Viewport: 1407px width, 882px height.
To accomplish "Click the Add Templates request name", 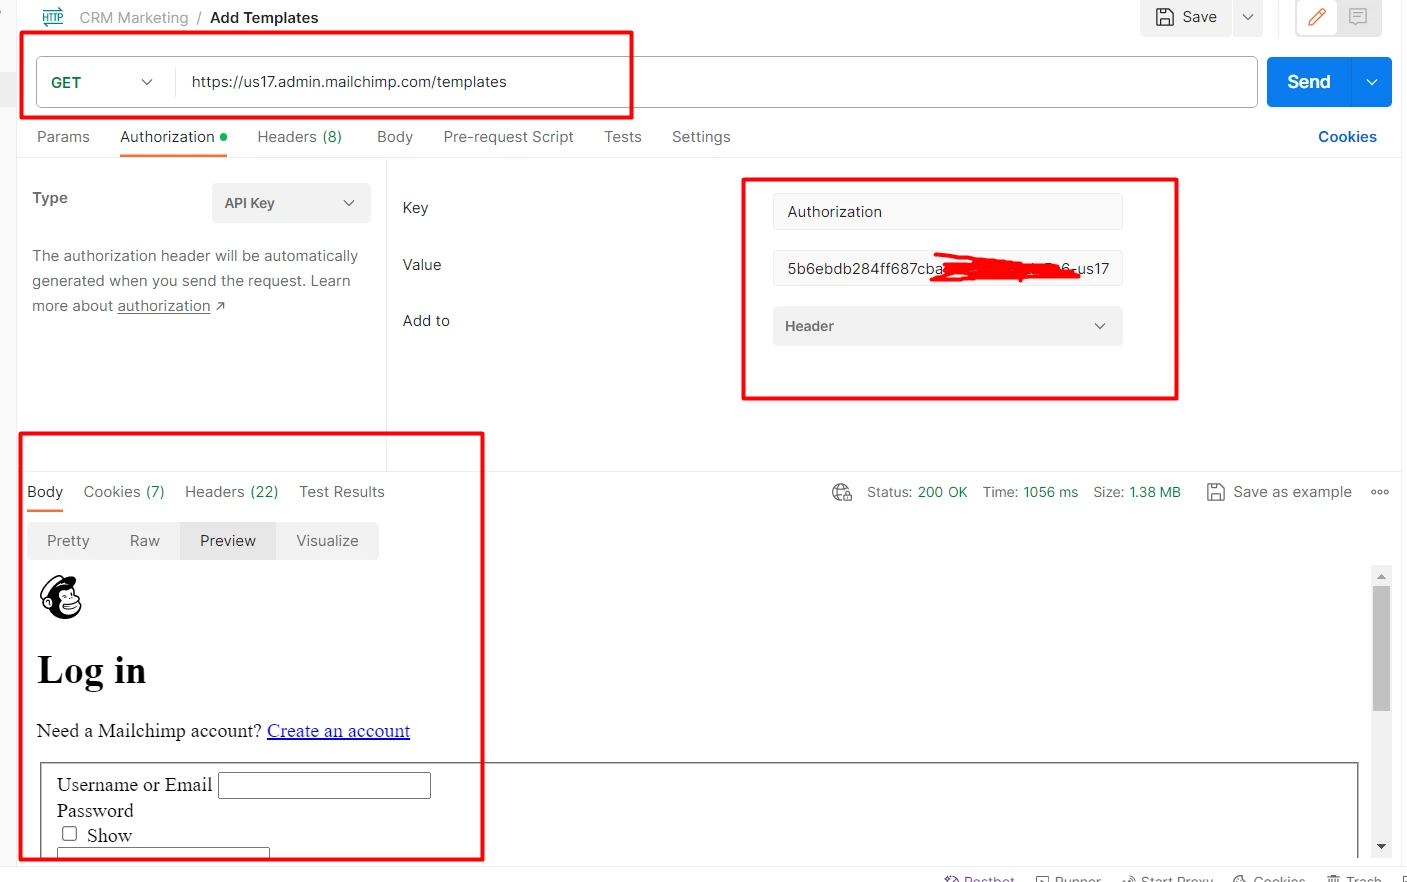I will (x=264, y=18).
